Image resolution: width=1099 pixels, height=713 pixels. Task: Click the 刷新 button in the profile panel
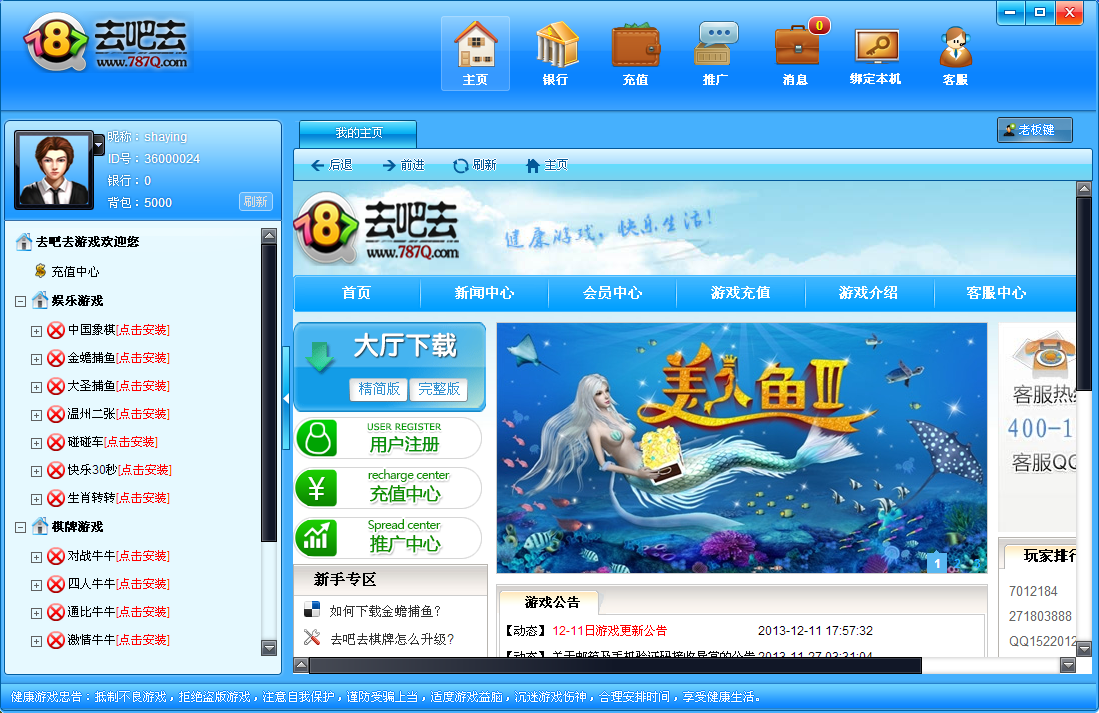click(256, 202)
